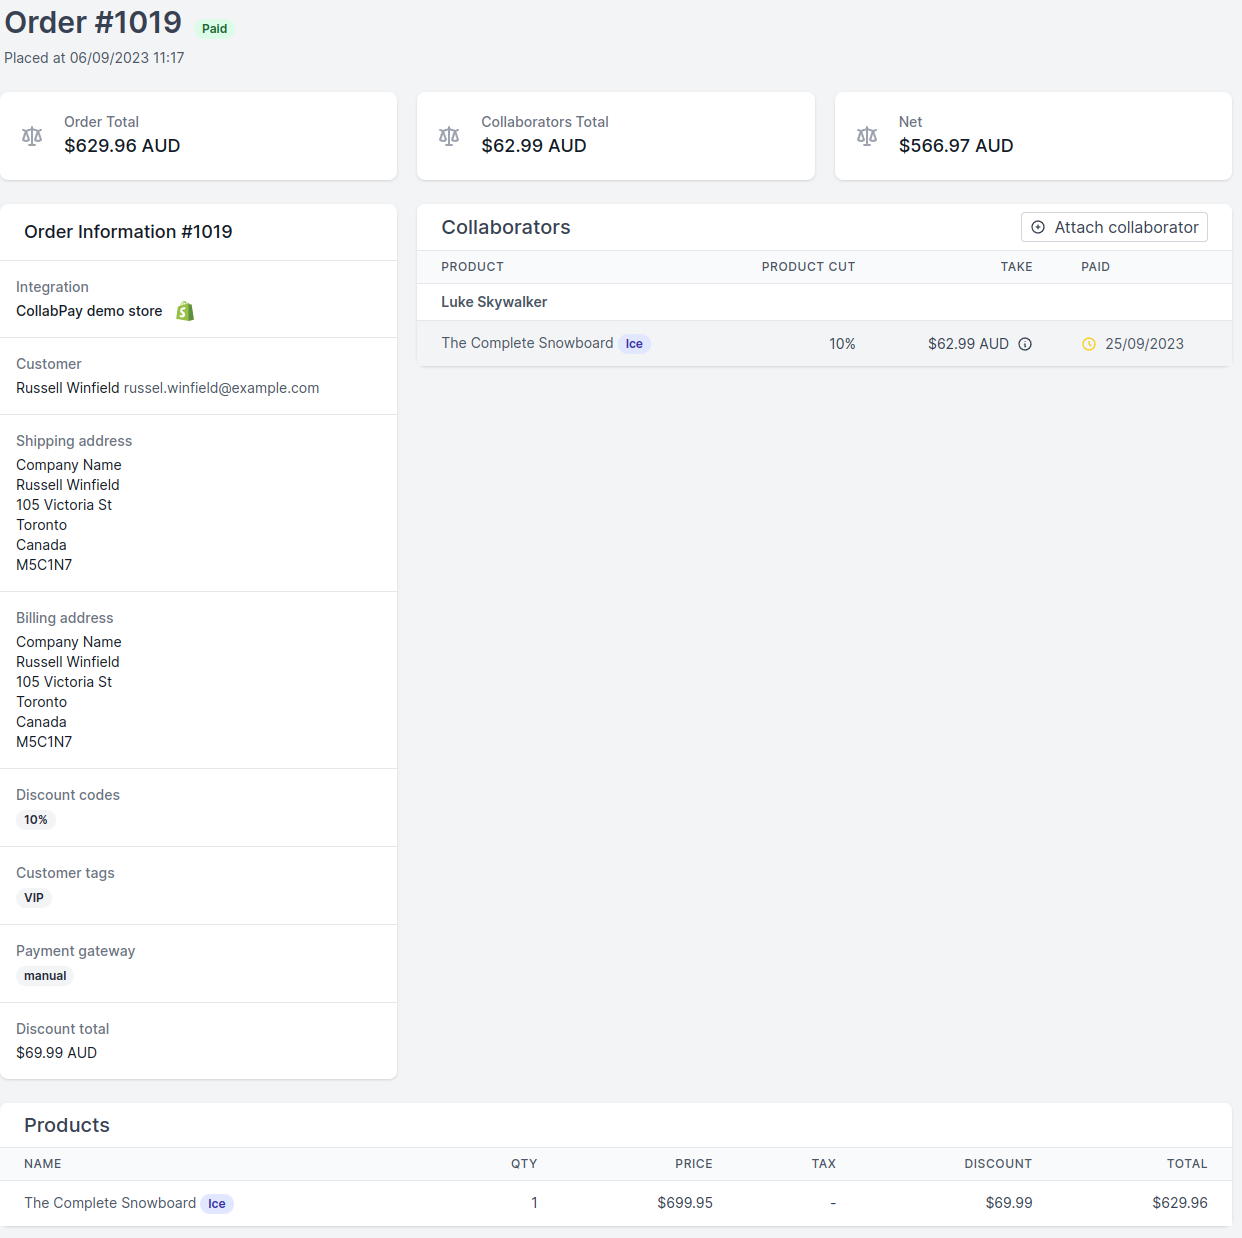Click the $69.99 AUD discount total value
This screenshot has width=1242, height=1238.
point(56,1053)
